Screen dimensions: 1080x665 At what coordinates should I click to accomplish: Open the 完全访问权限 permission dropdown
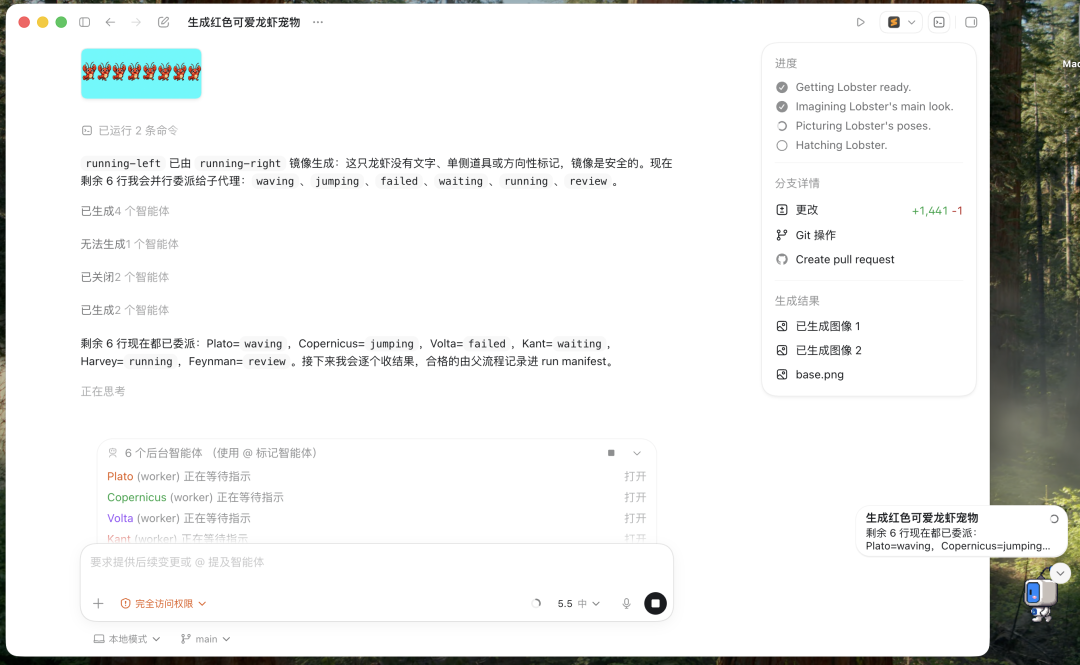(163, 604)
